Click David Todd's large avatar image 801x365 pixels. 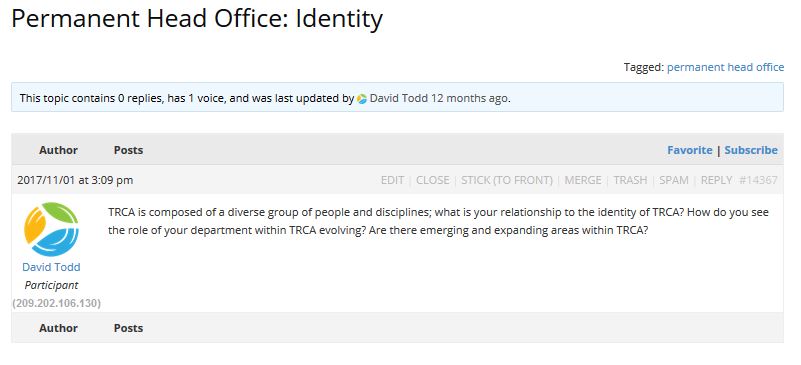coord(51,229)
